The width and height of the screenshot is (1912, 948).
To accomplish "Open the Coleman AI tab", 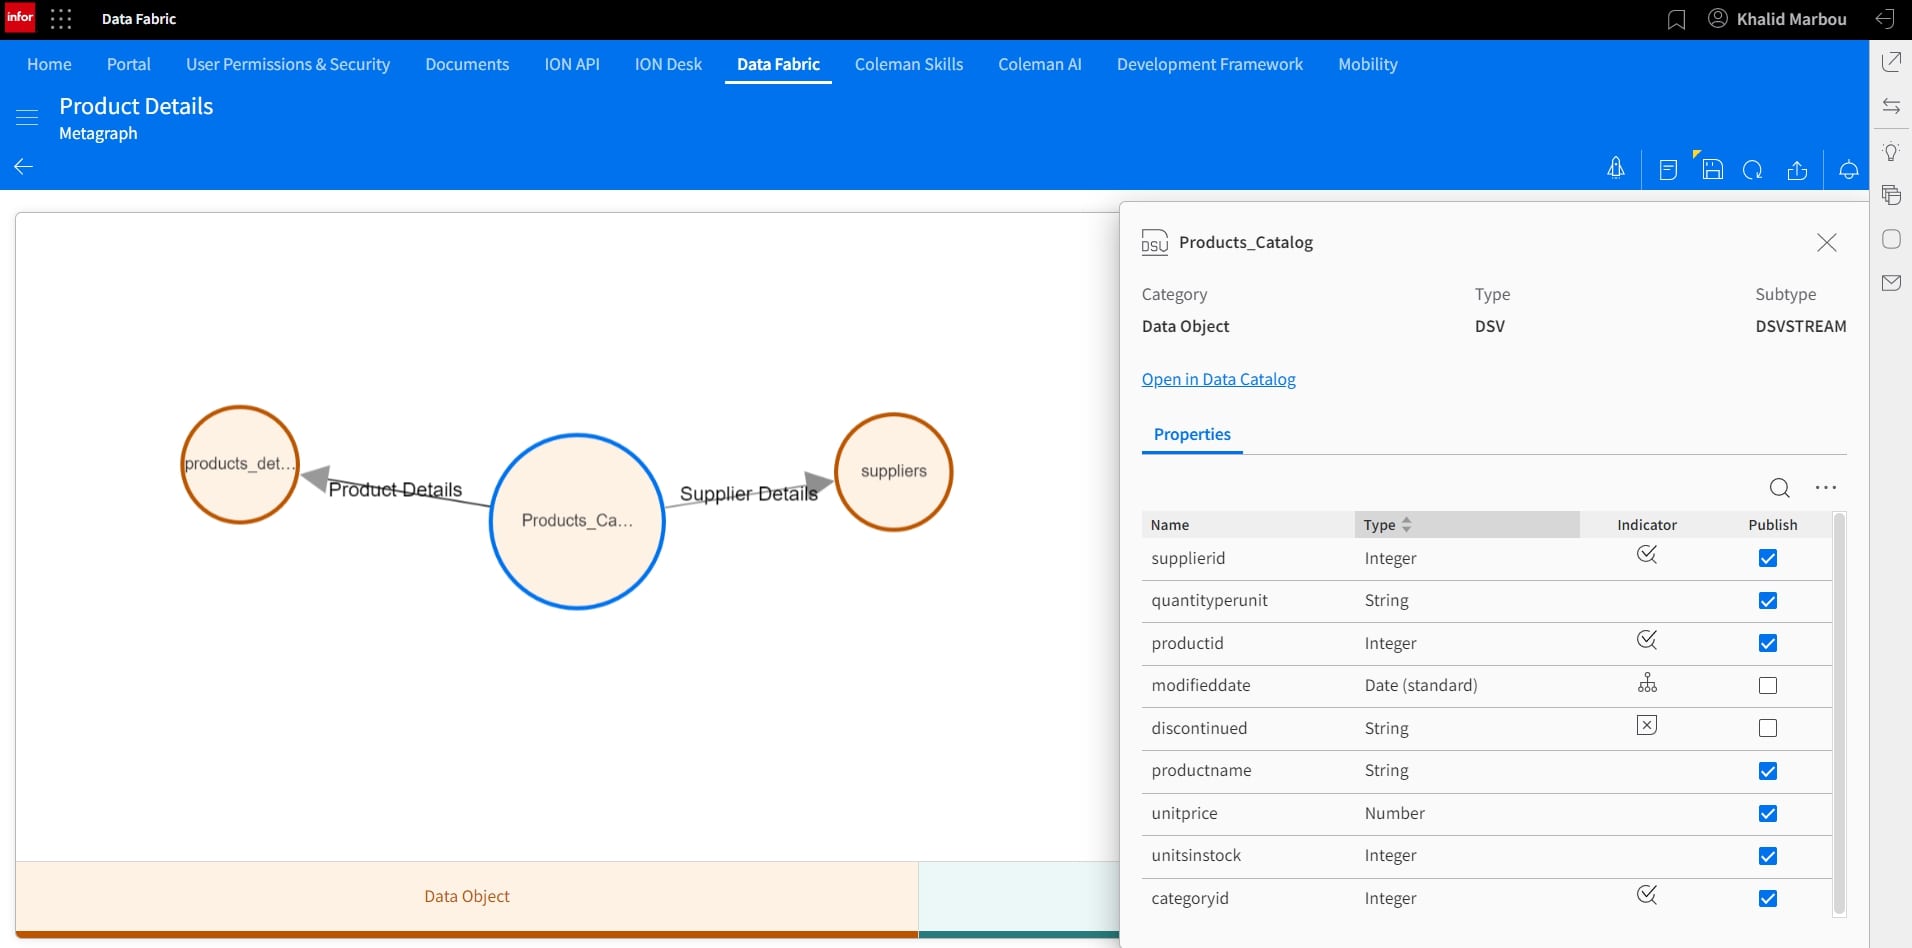I will 1040,64.
